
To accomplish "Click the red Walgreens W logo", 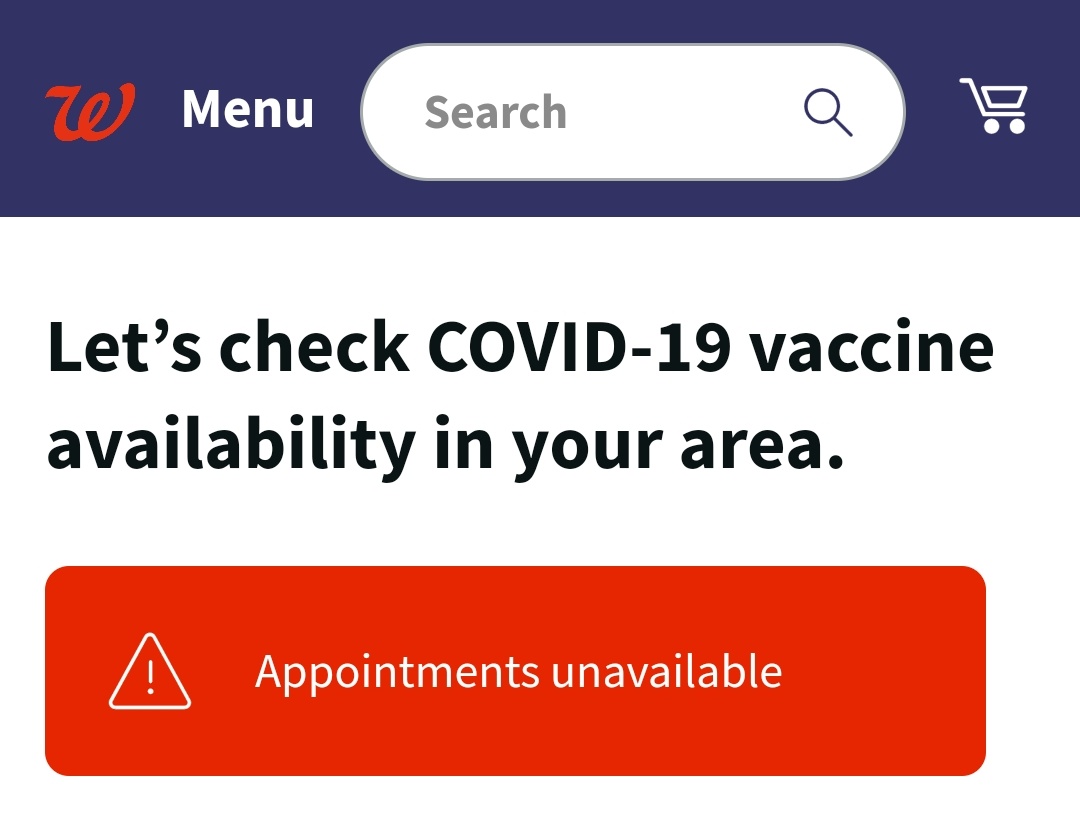I will (x=90, y=112).
